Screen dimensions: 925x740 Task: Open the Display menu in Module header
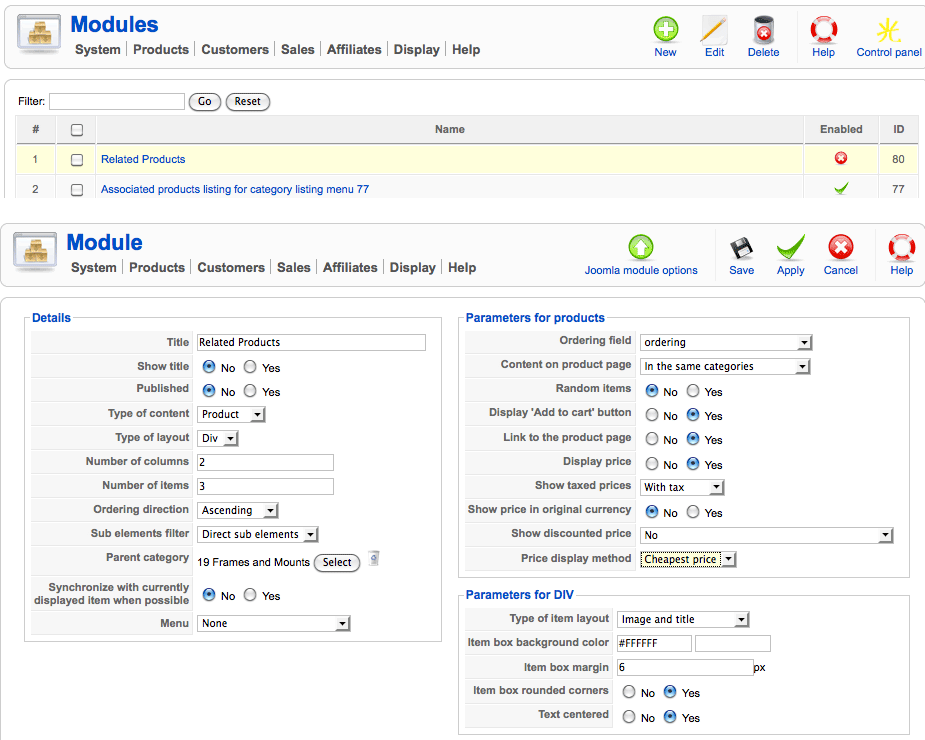(x=413, y=268)
